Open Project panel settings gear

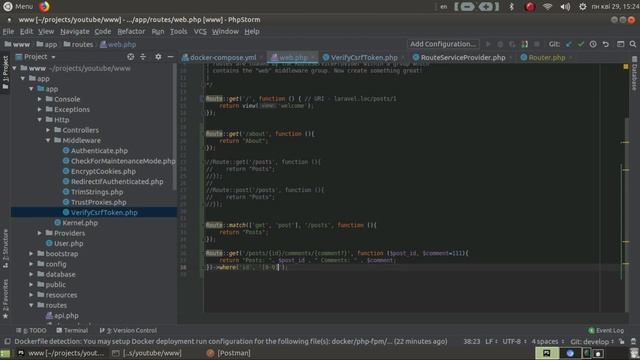[158, 57]
